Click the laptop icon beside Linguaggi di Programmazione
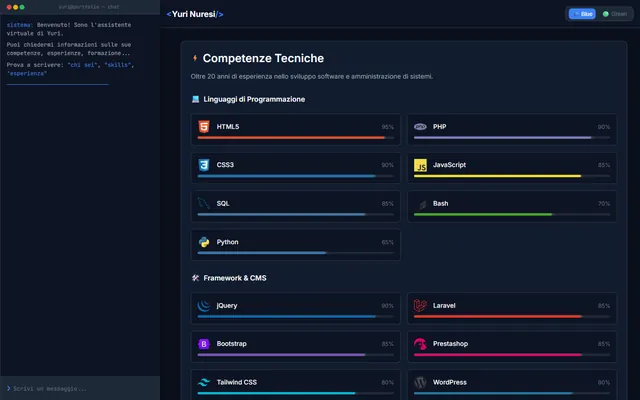 [x=196, y=99]
